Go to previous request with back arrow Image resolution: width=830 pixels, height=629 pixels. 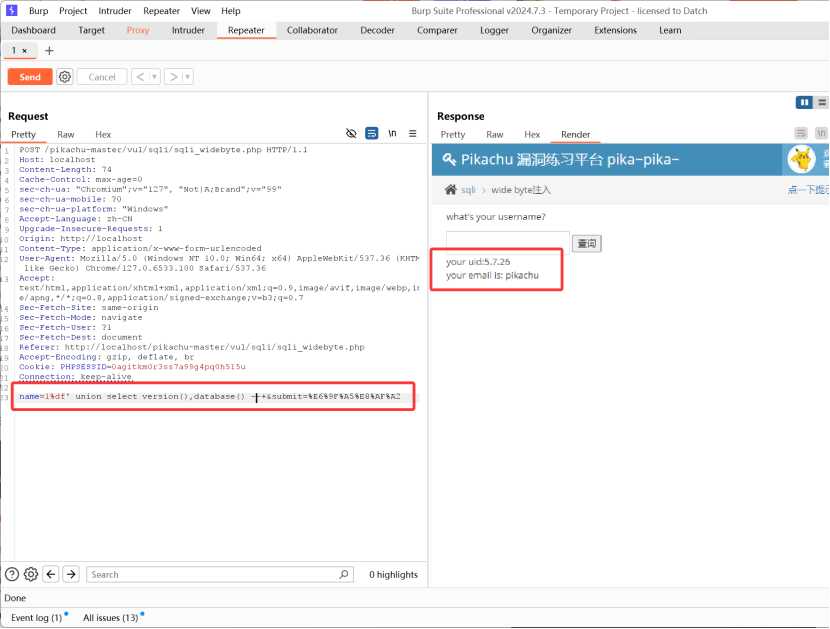[140, 77]
